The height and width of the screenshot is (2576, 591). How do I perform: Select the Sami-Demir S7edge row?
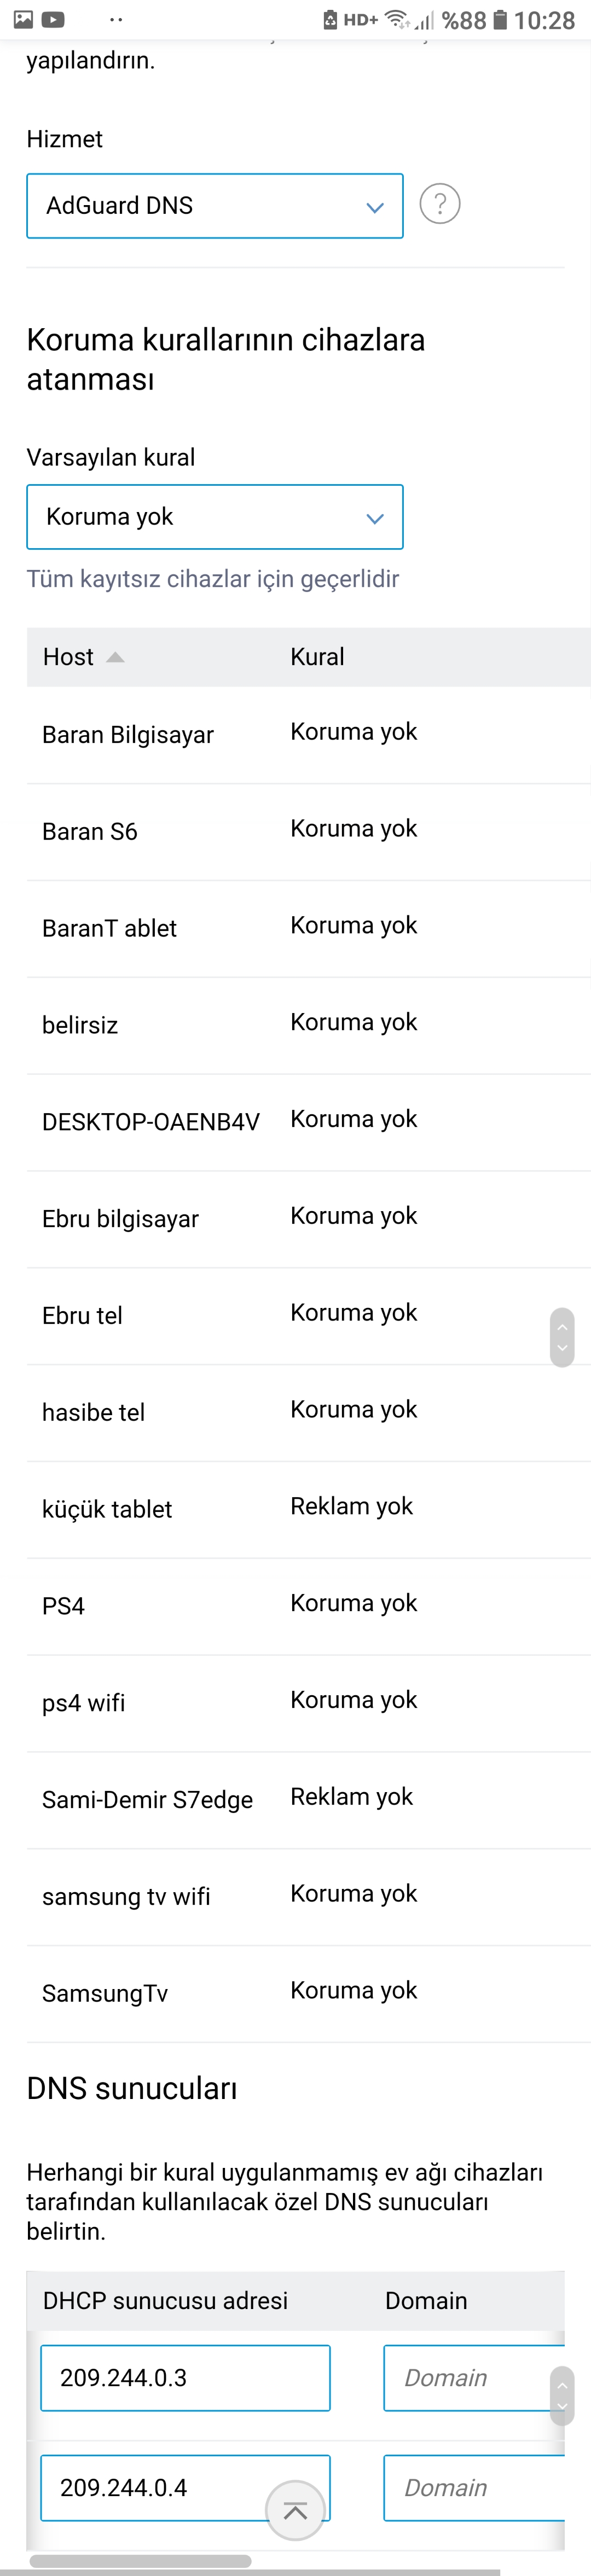click(x=308, y=1800)
